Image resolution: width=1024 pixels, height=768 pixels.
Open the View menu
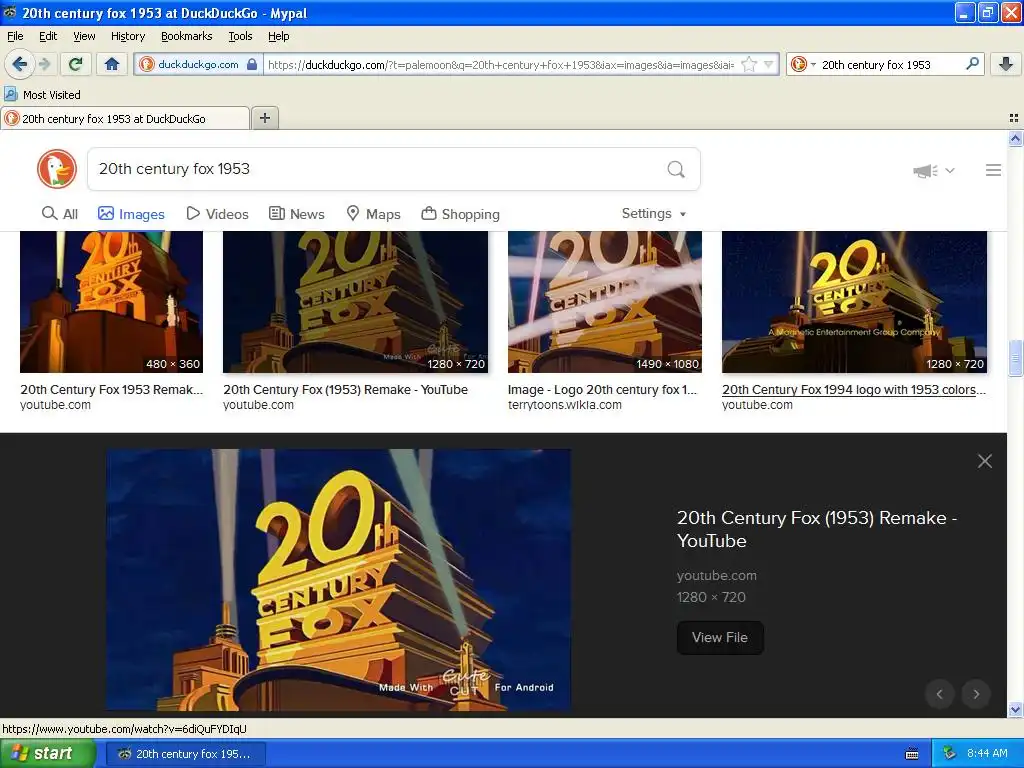pyautogui.click(x=84, y=36)
